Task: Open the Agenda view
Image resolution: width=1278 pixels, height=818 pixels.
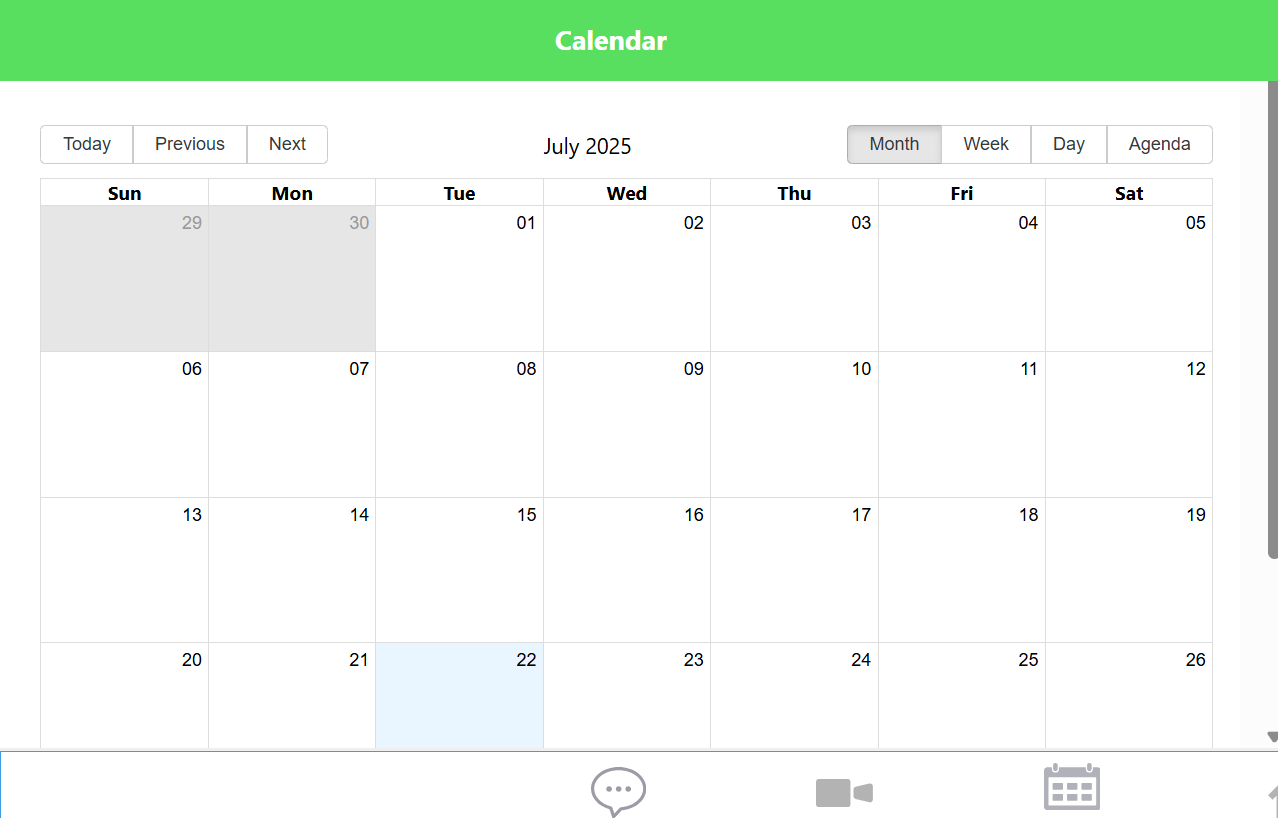Action: 1159,144
